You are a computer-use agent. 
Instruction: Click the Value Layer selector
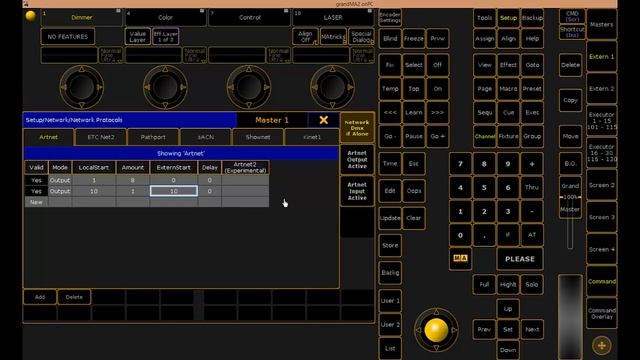(x=138, y=37)
